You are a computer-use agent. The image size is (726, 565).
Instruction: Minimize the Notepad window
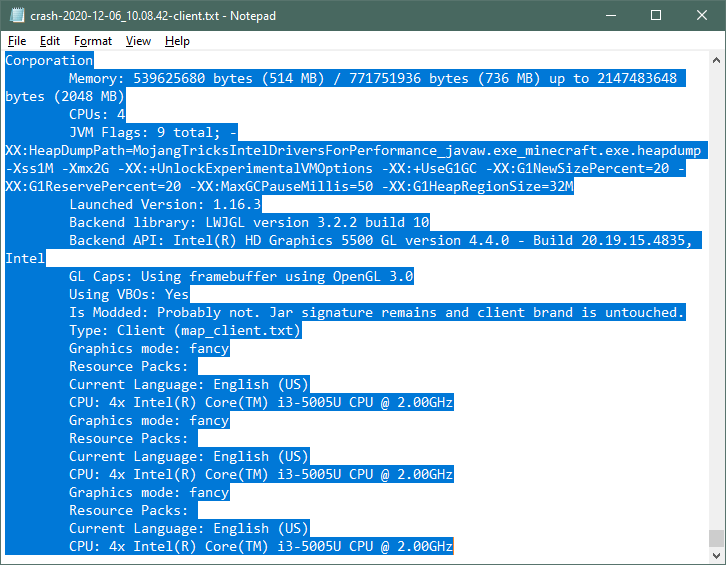[x=611, y=15]
